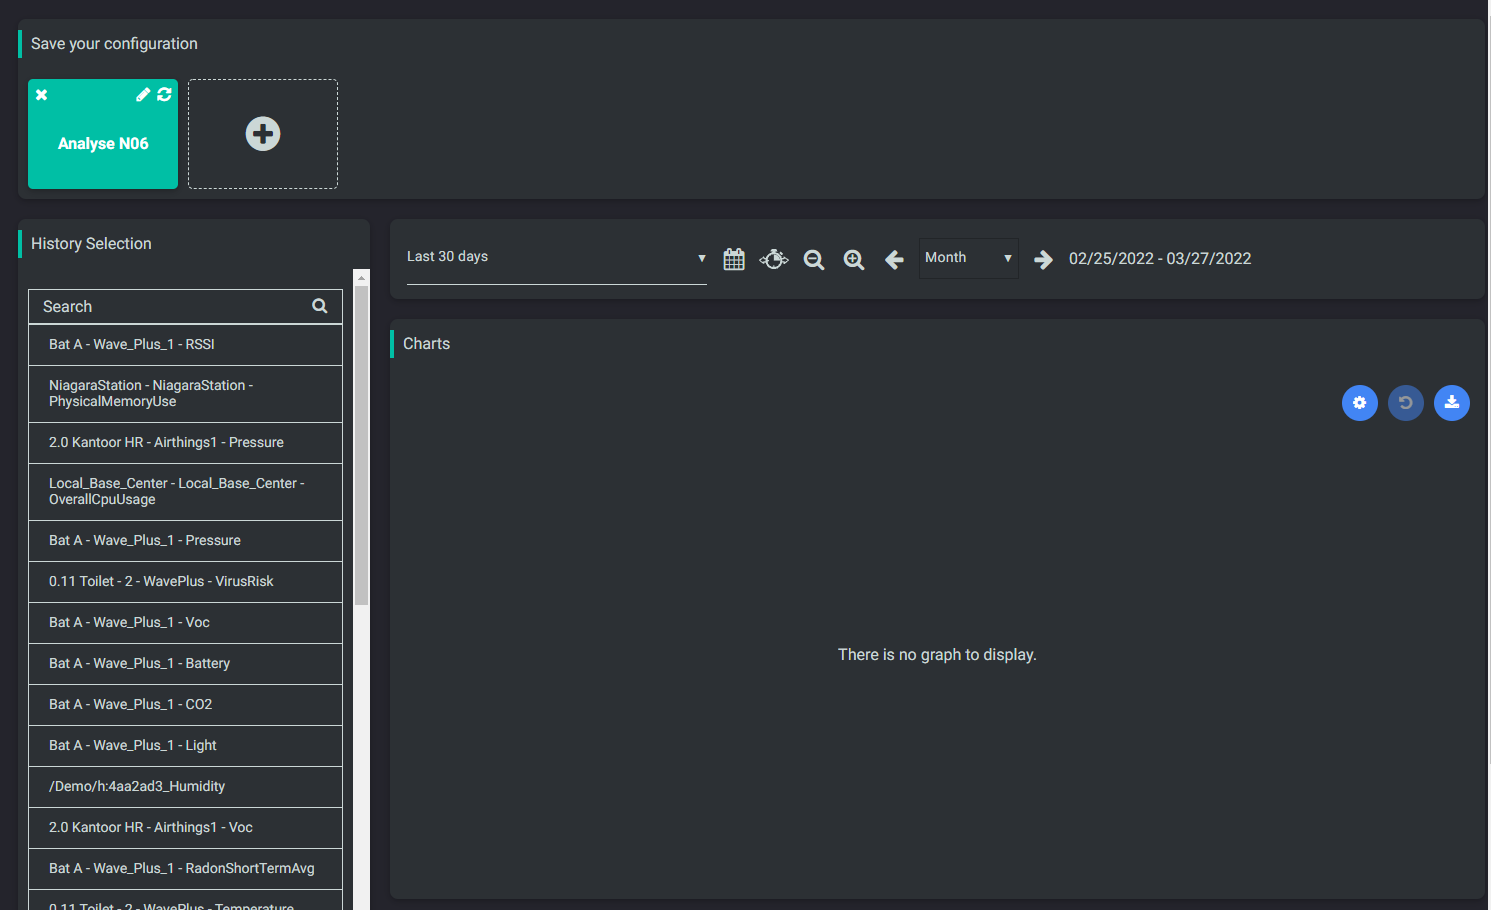Go to next period with right arrow

pos(1043,260)
